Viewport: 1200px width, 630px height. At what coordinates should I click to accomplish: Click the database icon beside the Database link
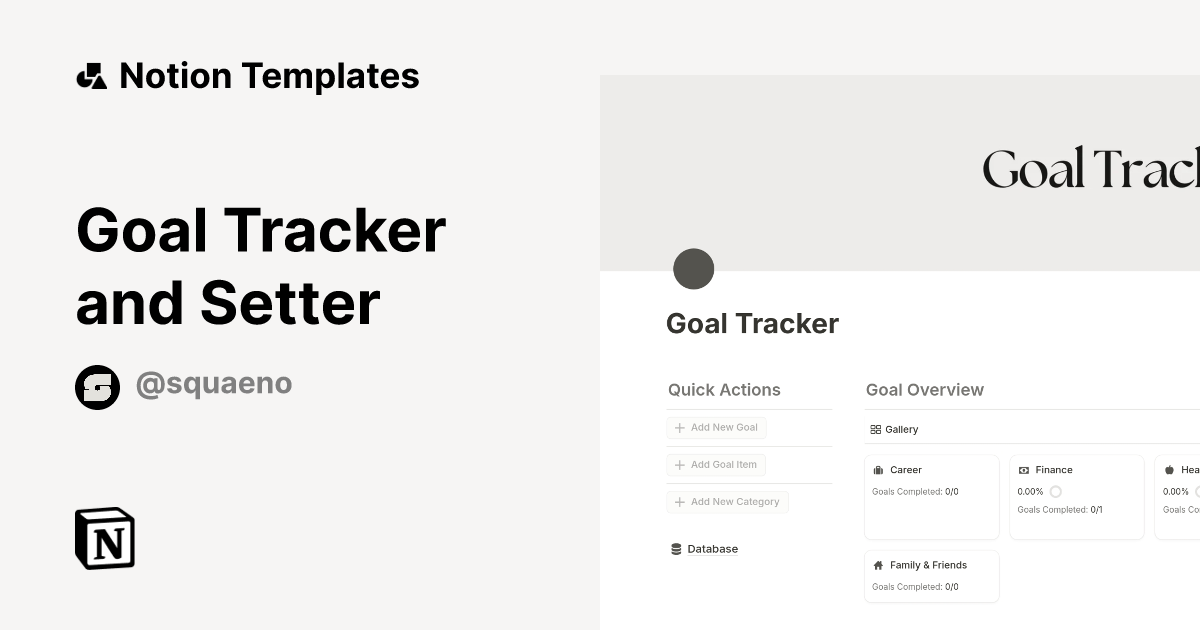(676, 548)
